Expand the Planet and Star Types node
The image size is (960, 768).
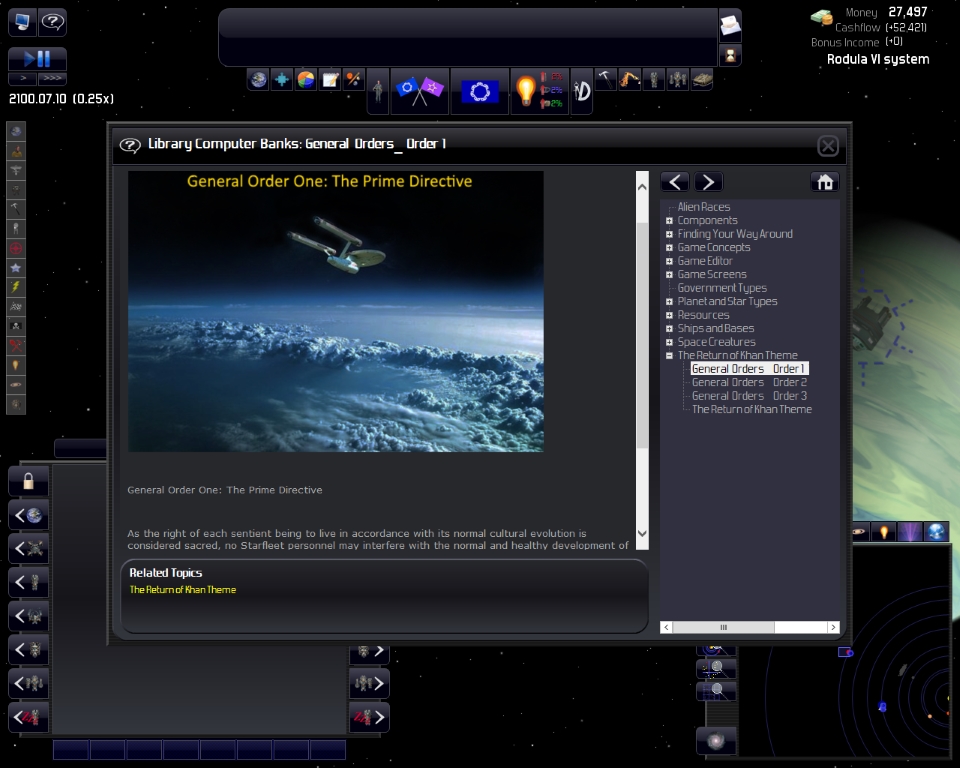point(669,301)
